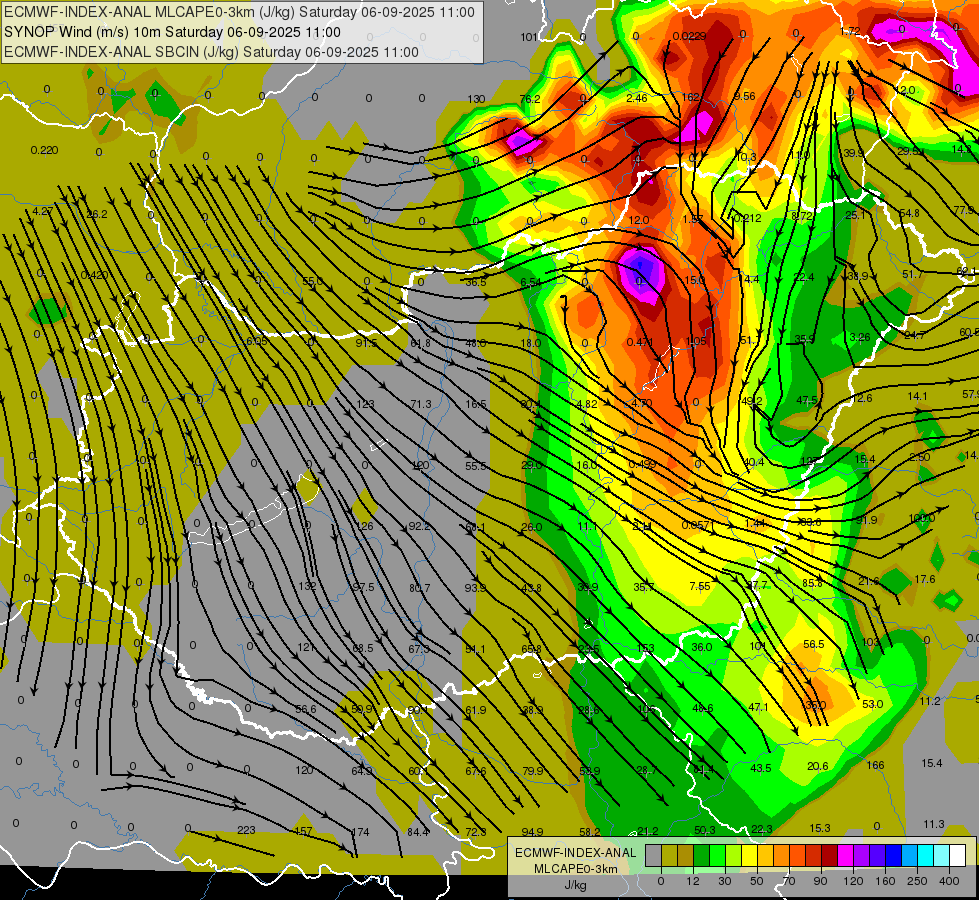
Task: Click the map value 20.6
Action: click(817, 766)
